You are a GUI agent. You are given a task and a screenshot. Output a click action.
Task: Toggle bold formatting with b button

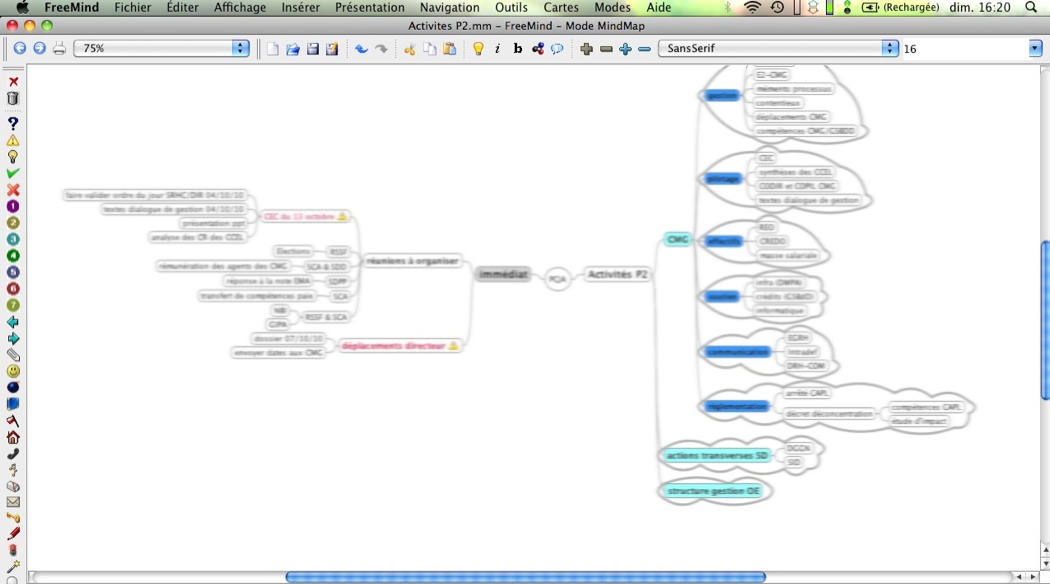[517, 48]
